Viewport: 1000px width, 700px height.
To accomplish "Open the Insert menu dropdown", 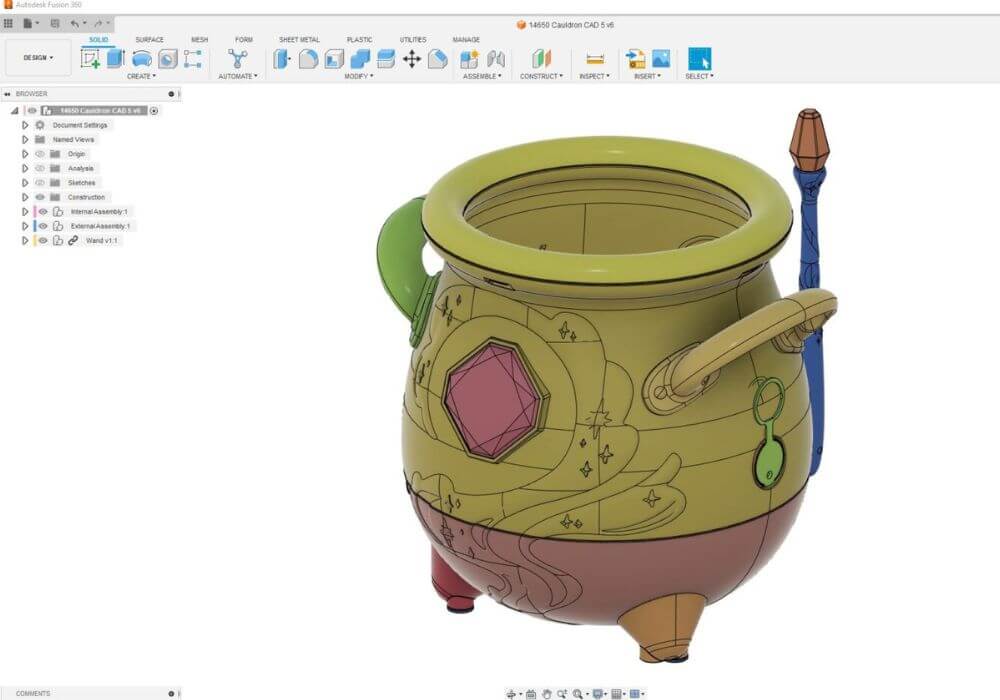I will [647, 77].
